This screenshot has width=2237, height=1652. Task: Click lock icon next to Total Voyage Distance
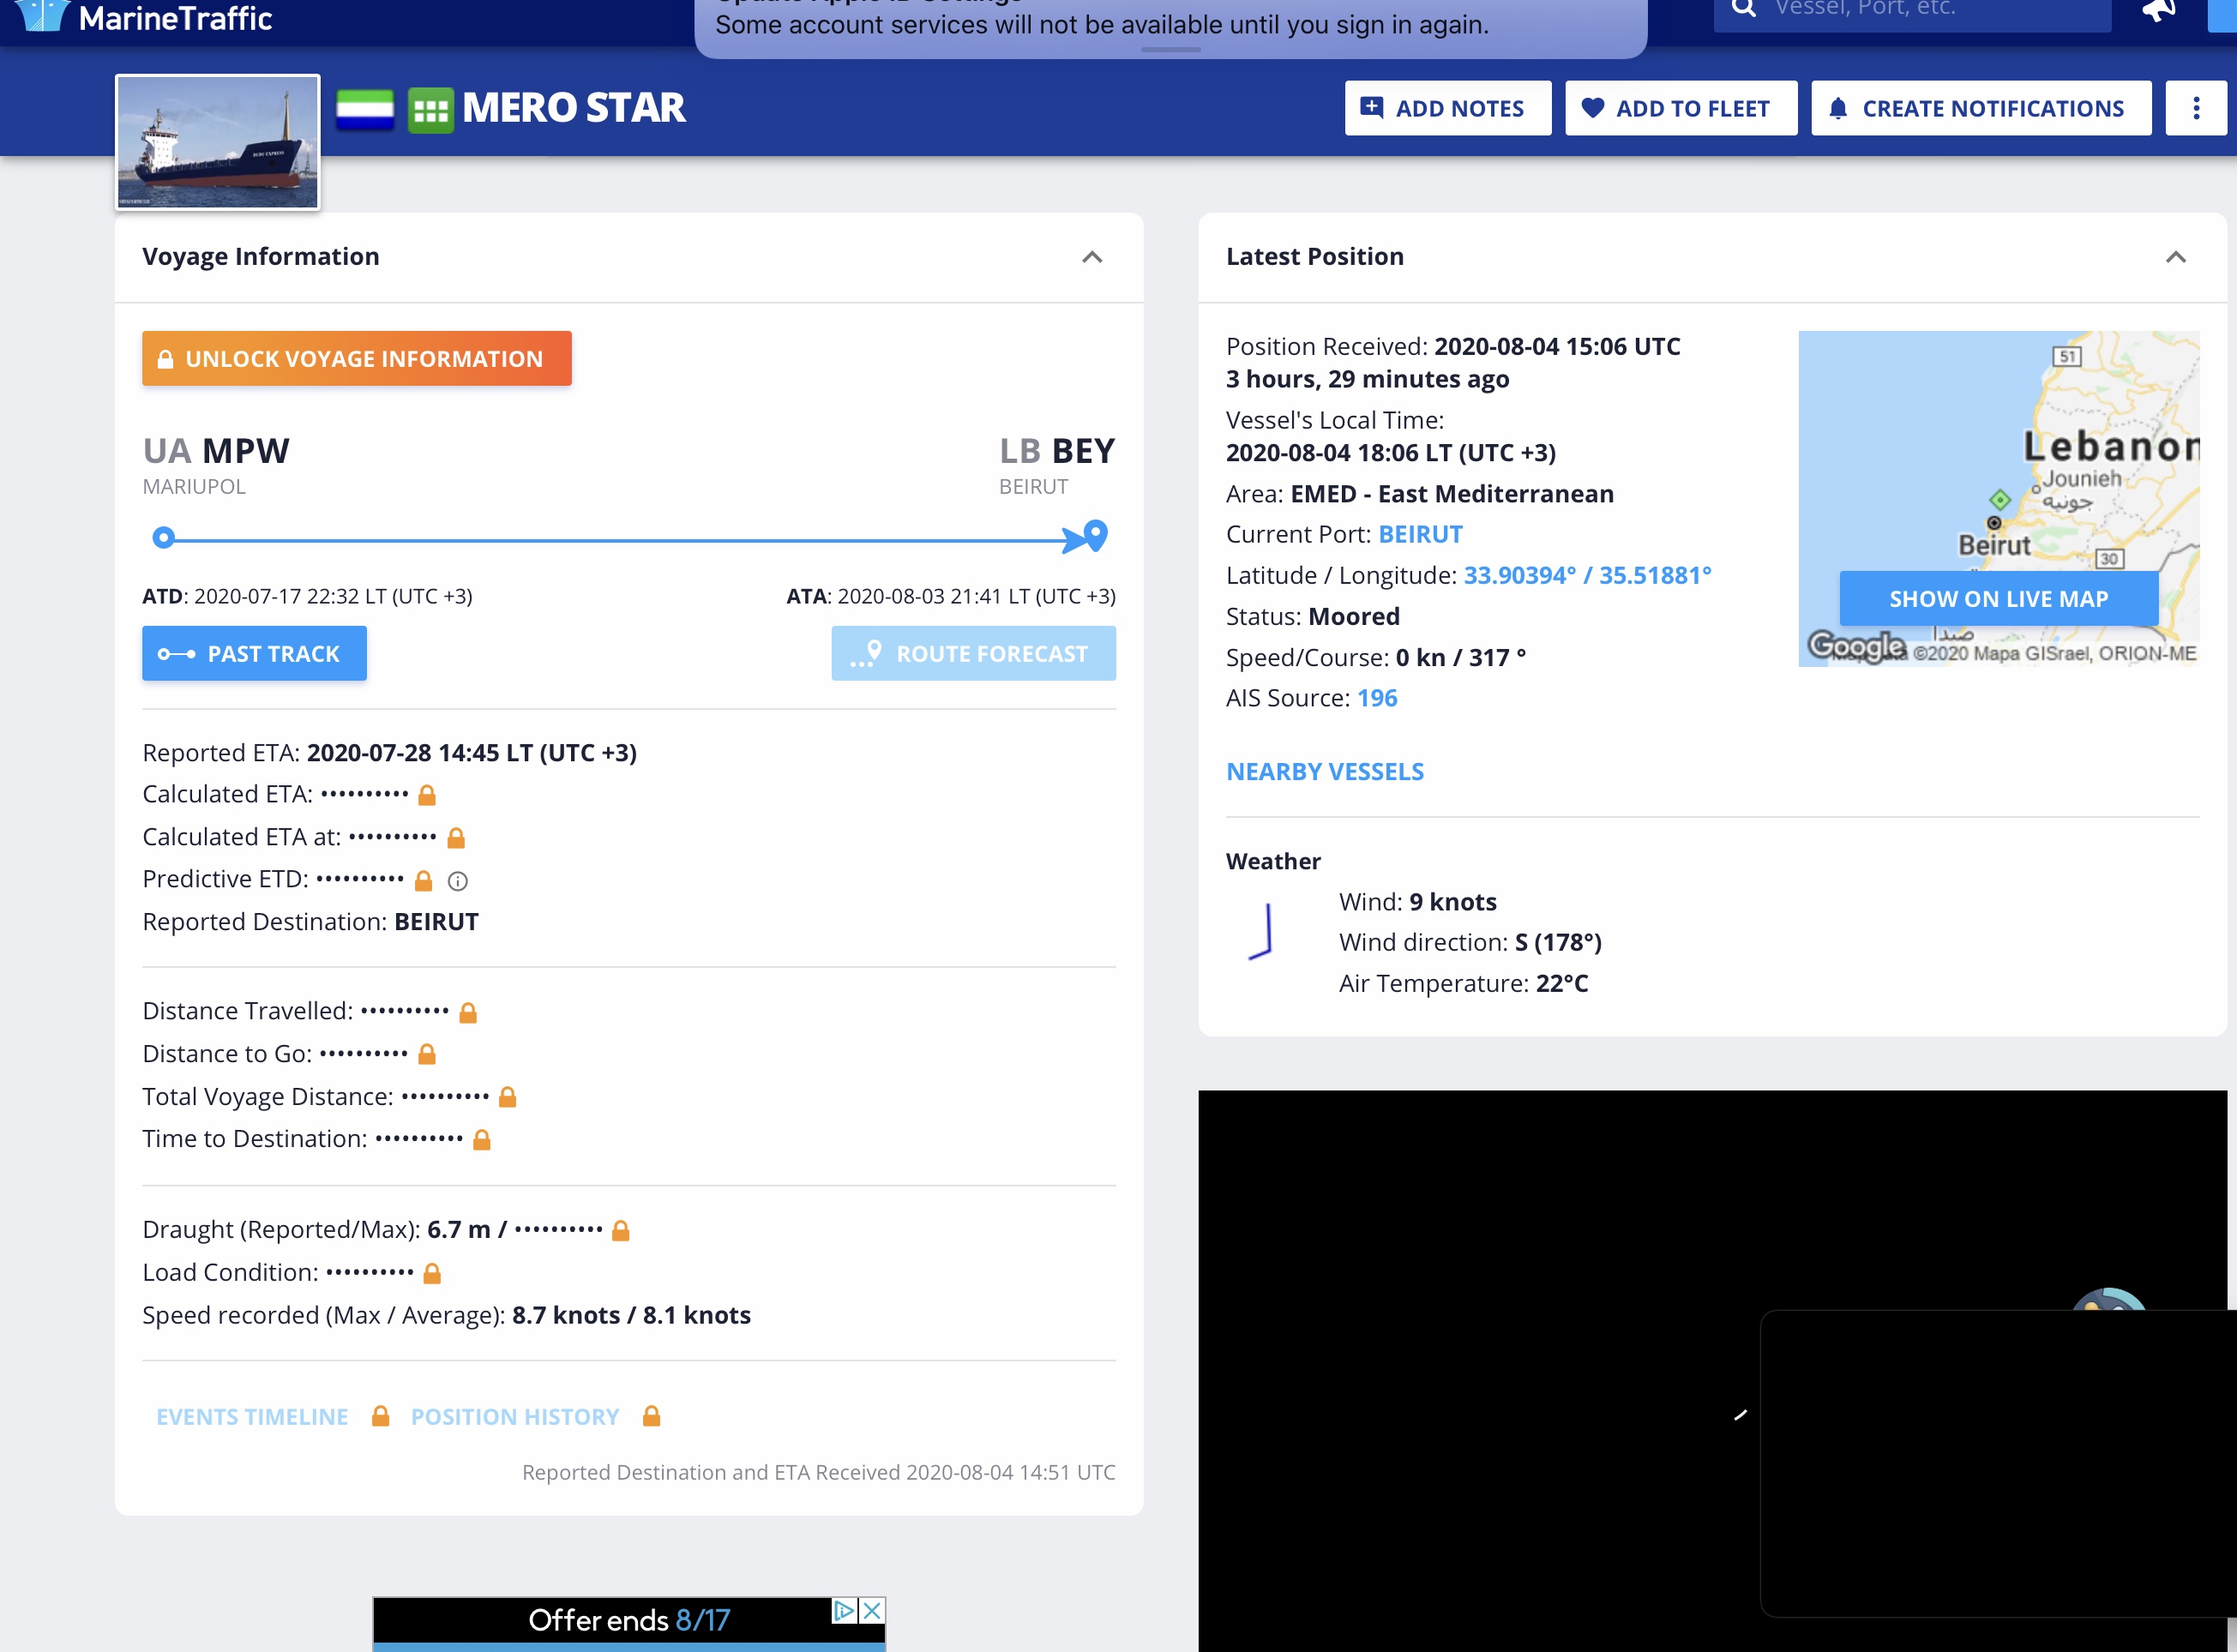[x=507, y=1097]
